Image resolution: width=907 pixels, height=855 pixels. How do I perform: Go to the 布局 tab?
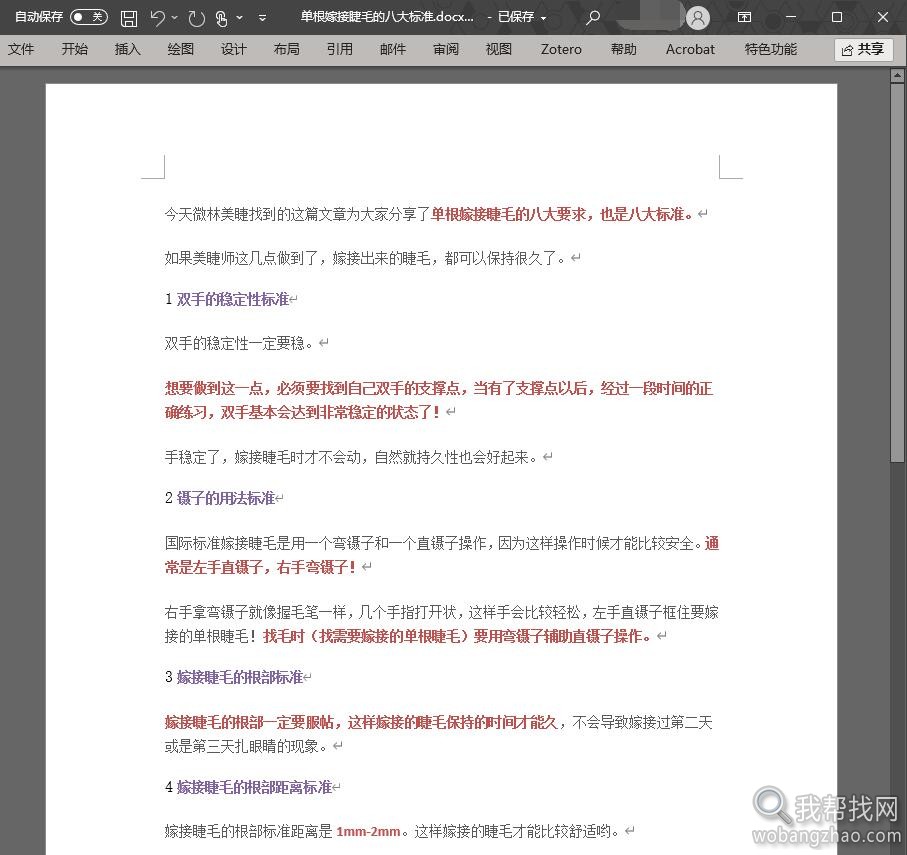click(x=286, y=49)
